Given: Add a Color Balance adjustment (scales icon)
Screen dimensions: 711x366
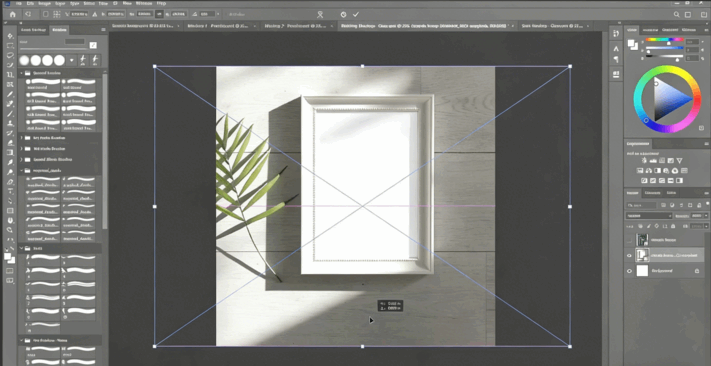Looking at the screenshot, I should click(x=649, y=171).
